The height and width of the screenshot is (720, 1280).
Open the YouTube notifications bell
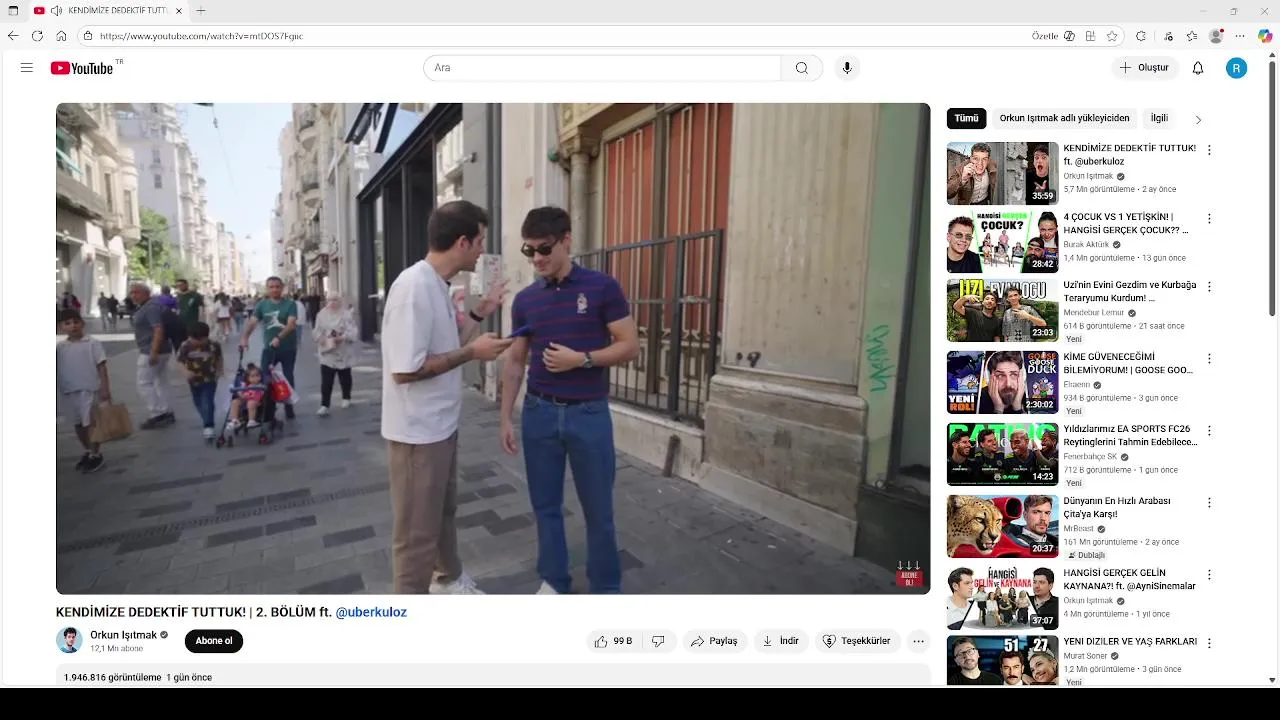coord(1198,68)
